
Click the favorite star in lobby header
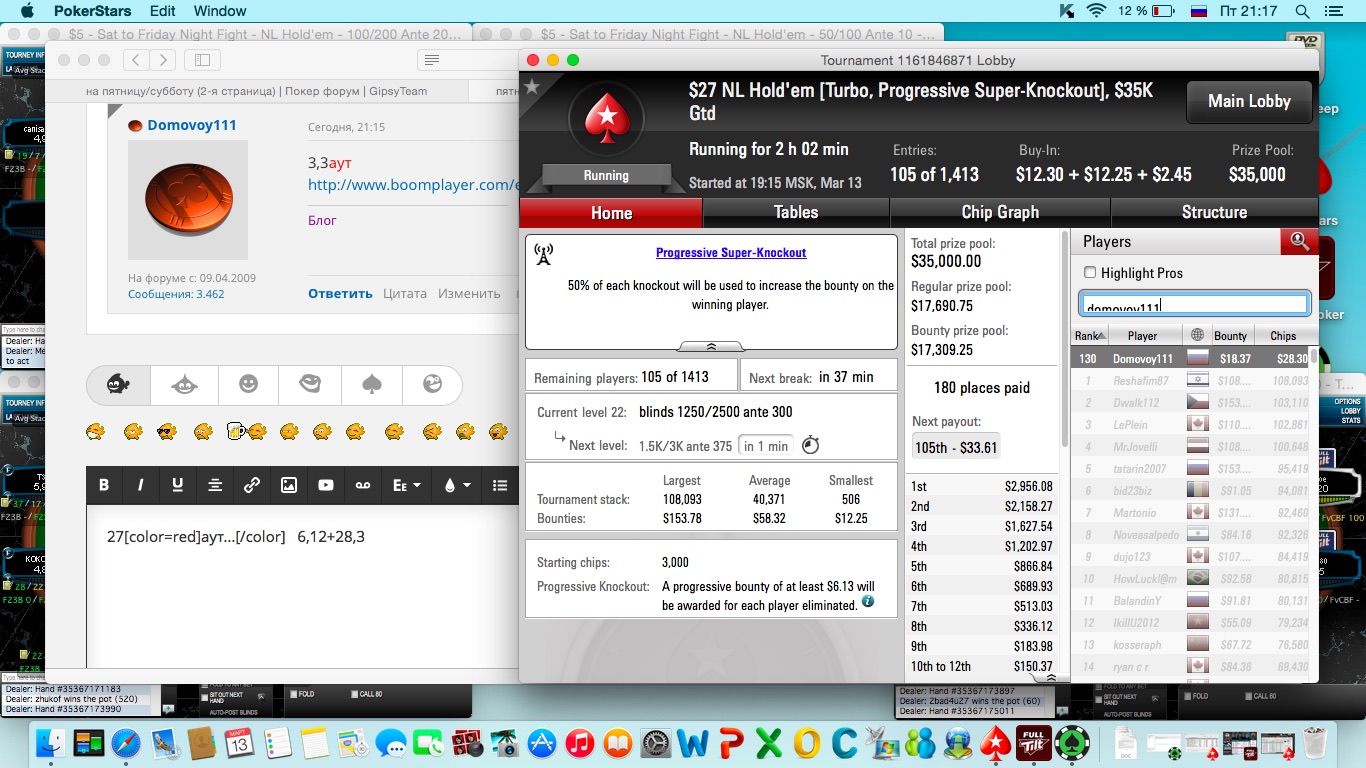point(532,87)
